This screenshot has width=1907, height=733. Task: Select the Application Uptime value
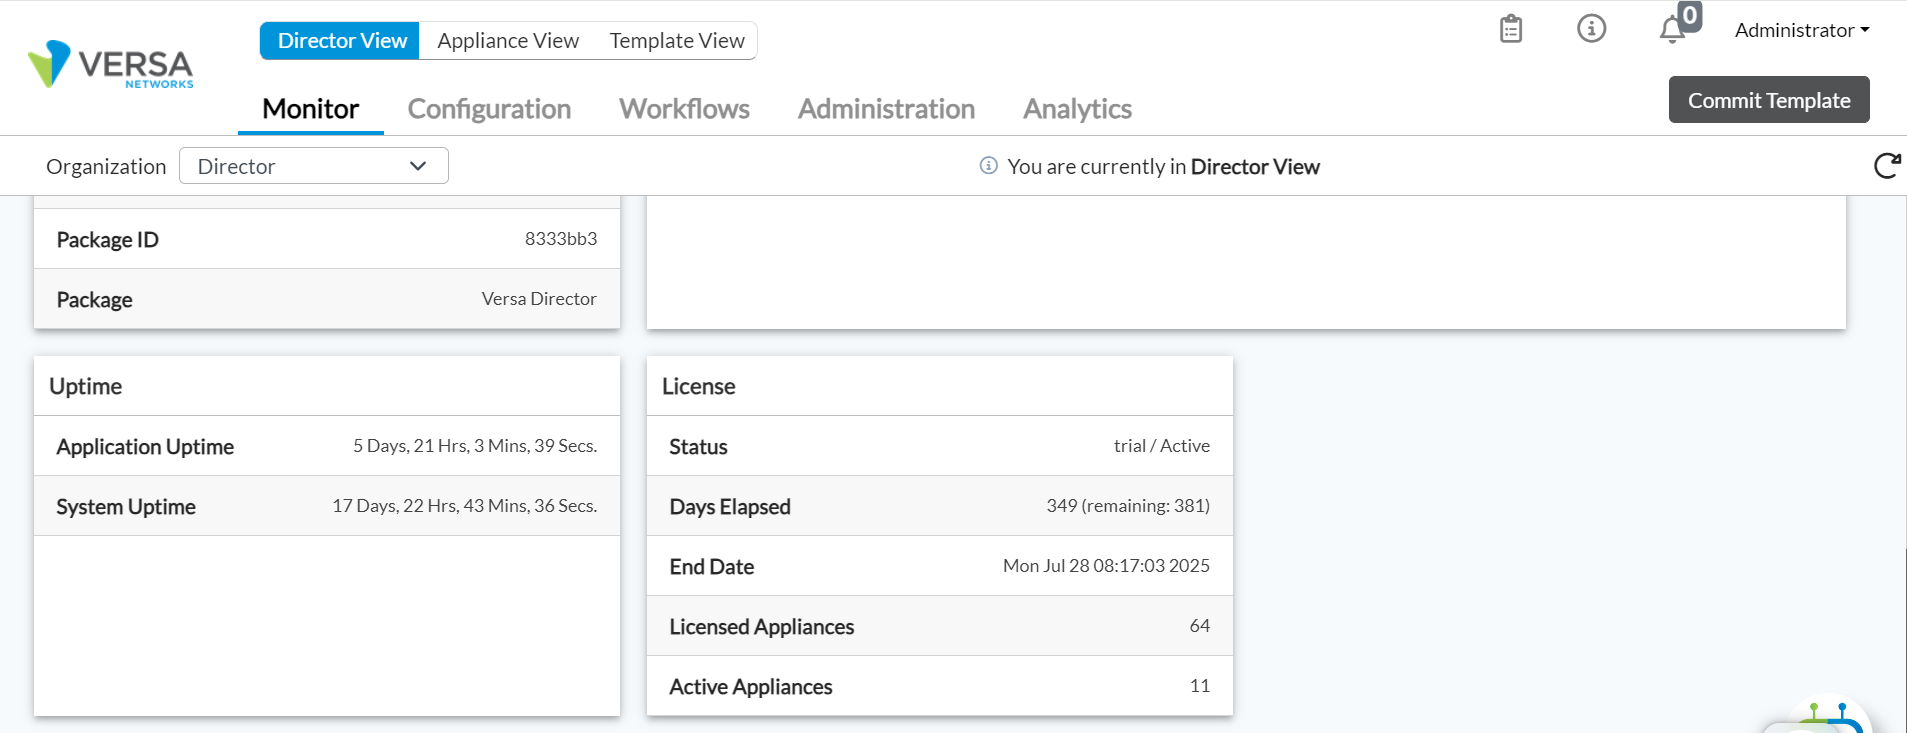point(475,446)
